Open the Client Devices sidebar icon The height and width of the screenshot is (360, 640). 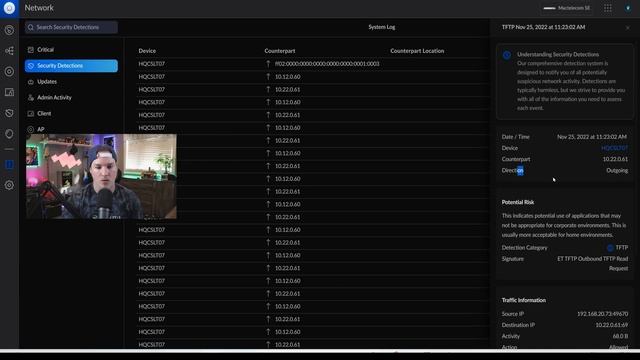coord(9,92)
